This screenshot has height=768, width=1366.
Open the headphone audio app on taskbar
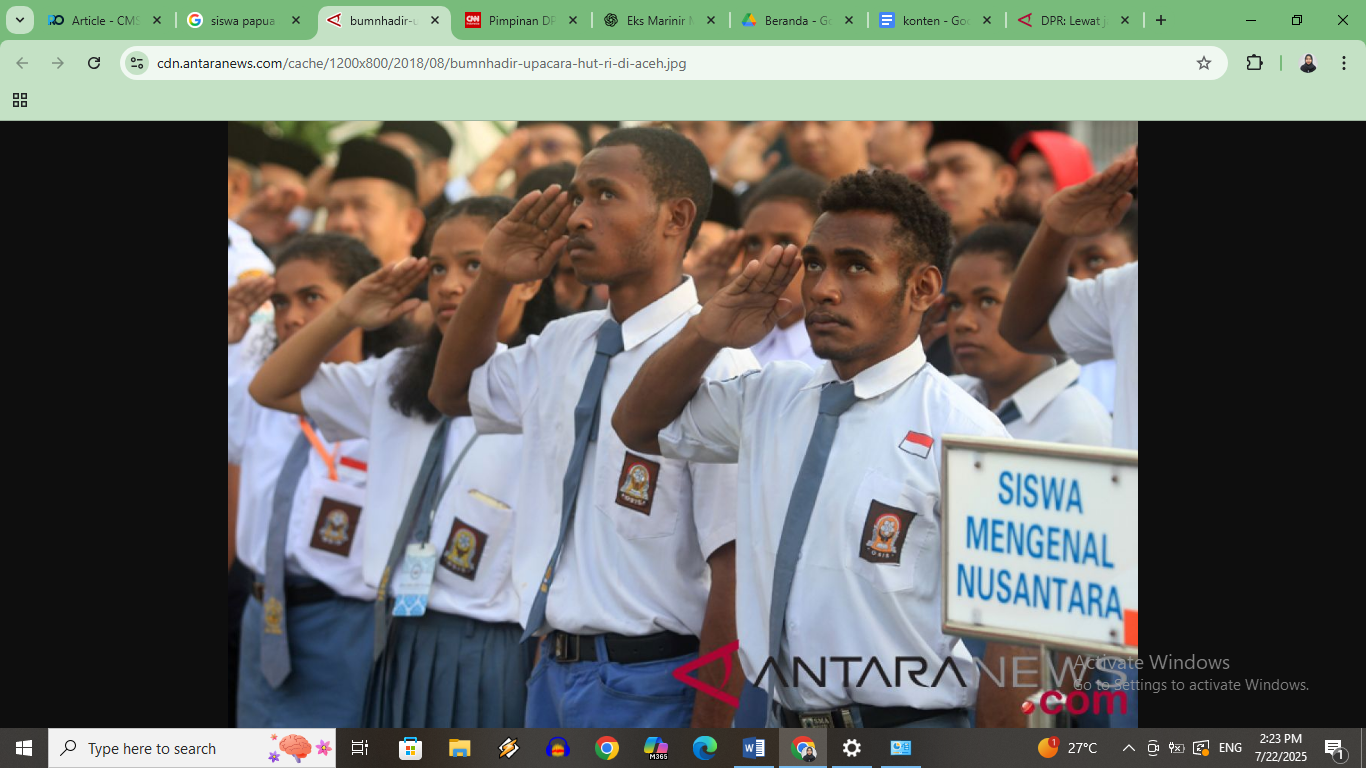point(557,748)
